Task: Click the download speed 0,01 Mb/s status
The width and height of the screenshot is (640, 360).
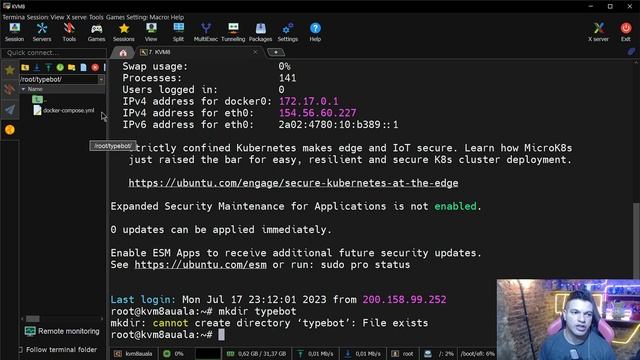Action: pos(363,353)
